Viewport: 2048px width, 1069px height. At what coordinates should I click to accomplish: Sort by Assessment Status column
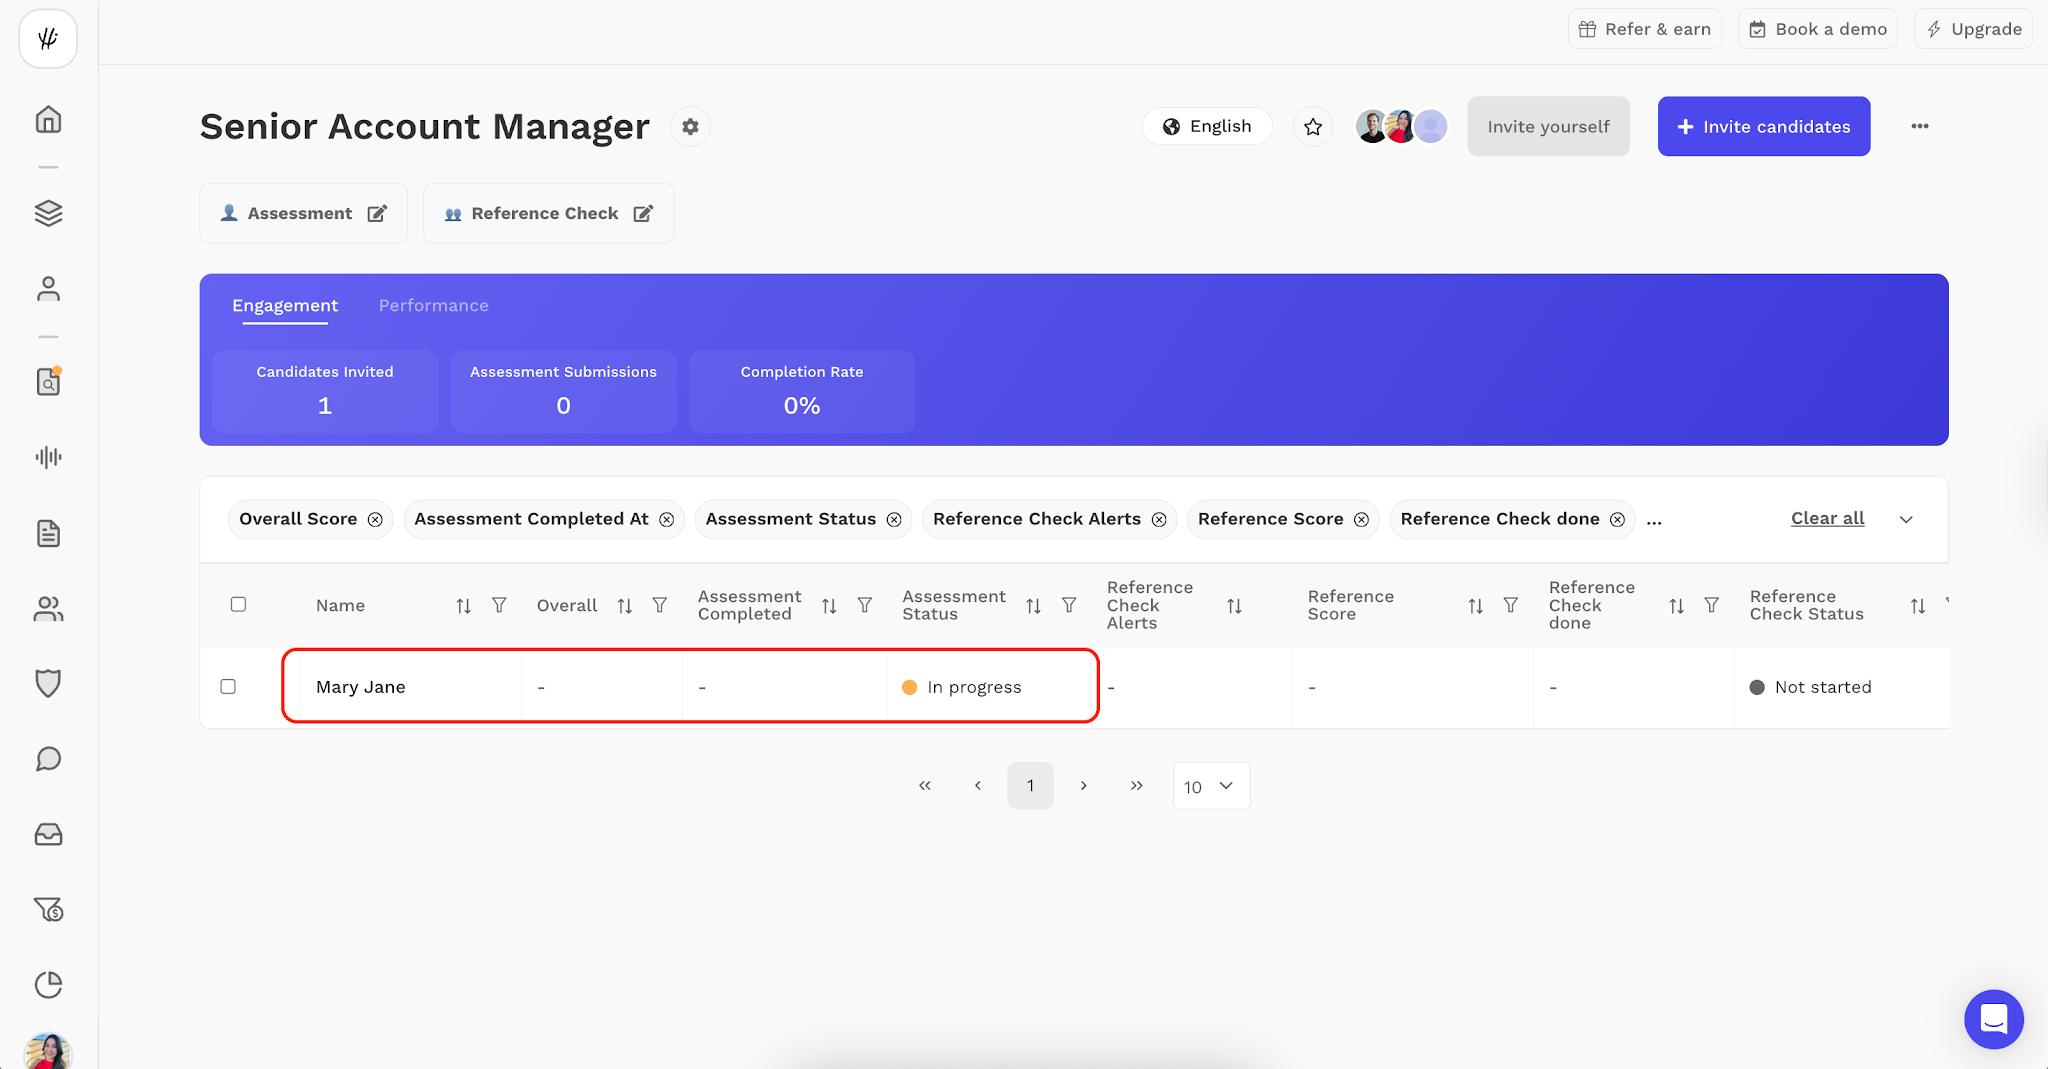(x=1033, y=605)
